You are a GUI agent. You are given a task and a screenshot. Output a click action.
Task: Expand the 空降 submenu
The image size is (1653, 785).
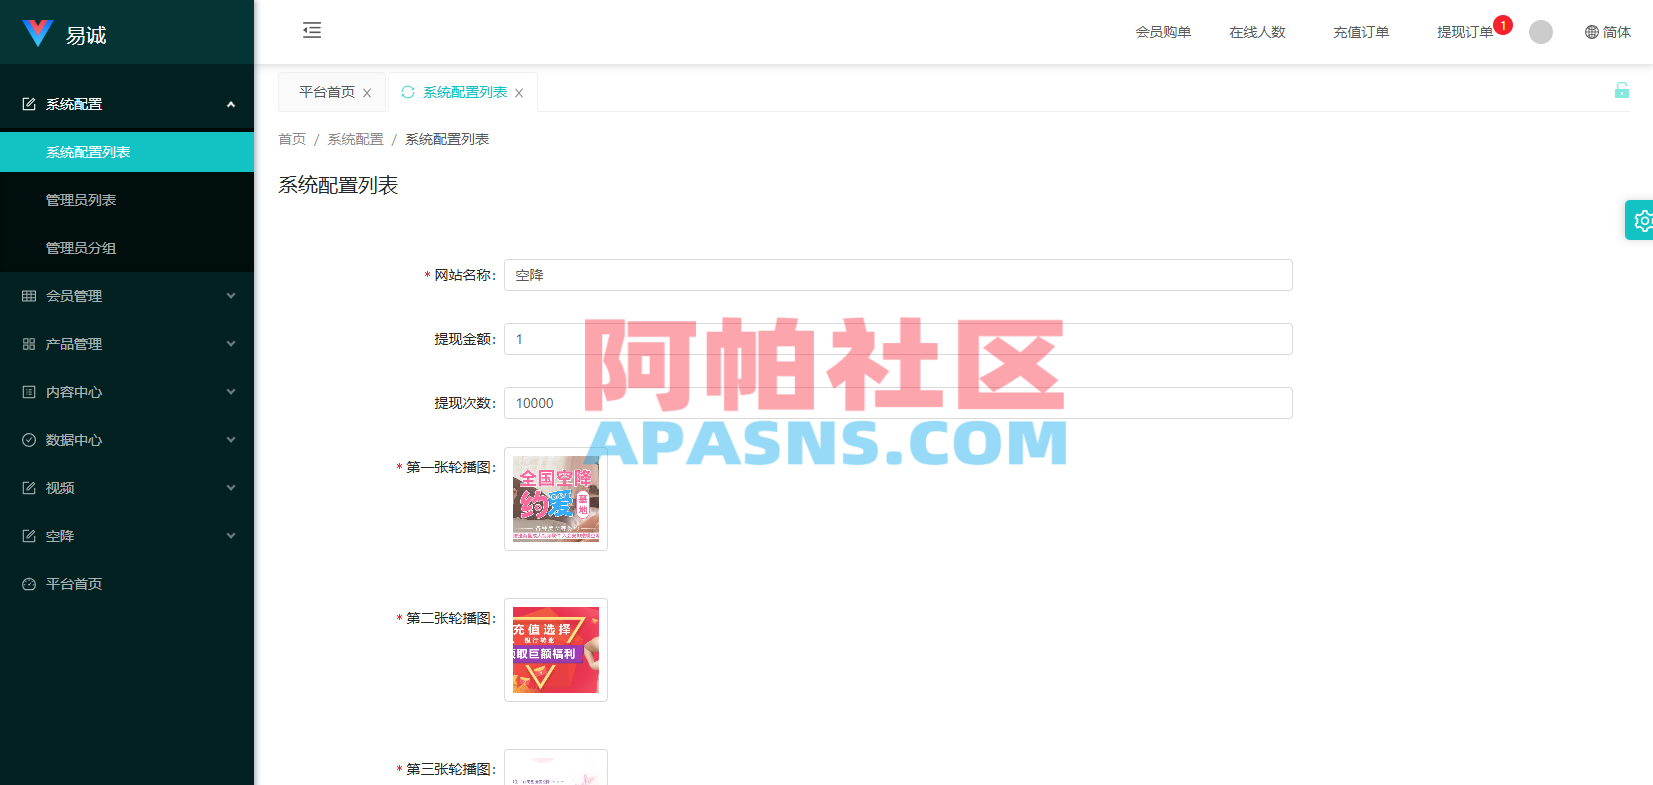click(231, 536)
